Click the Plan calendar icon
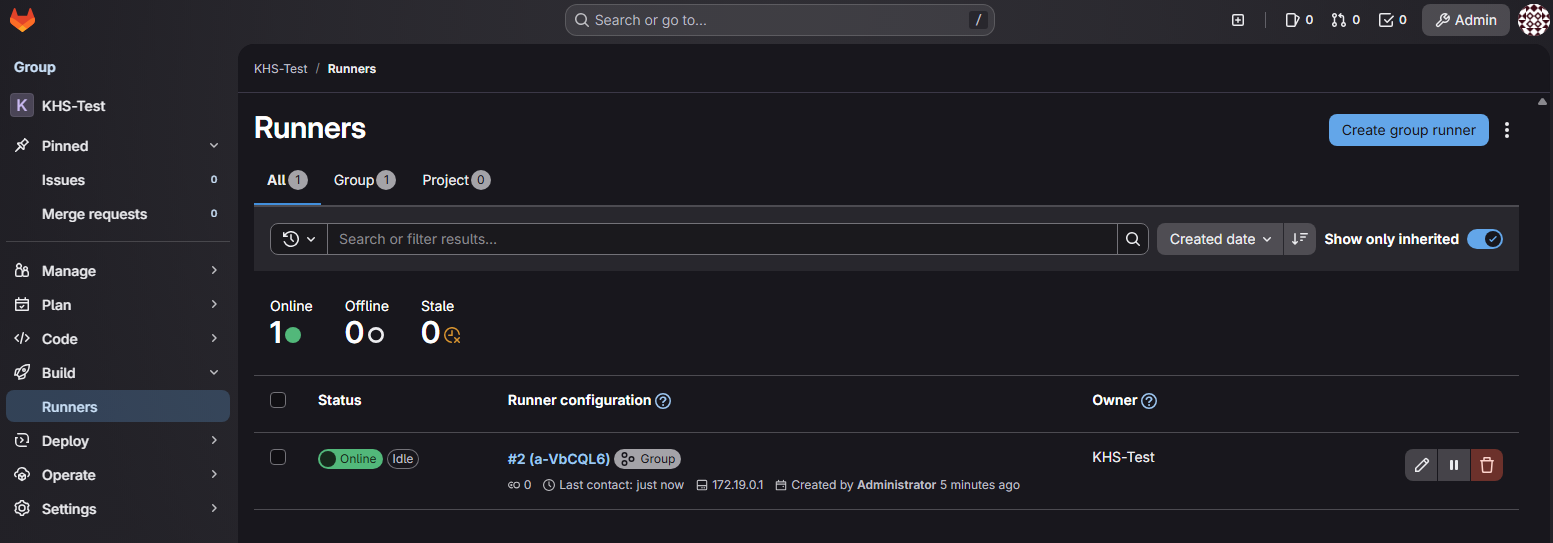Viewport: 1553px width, 543px height. click(x=22, y=305)
